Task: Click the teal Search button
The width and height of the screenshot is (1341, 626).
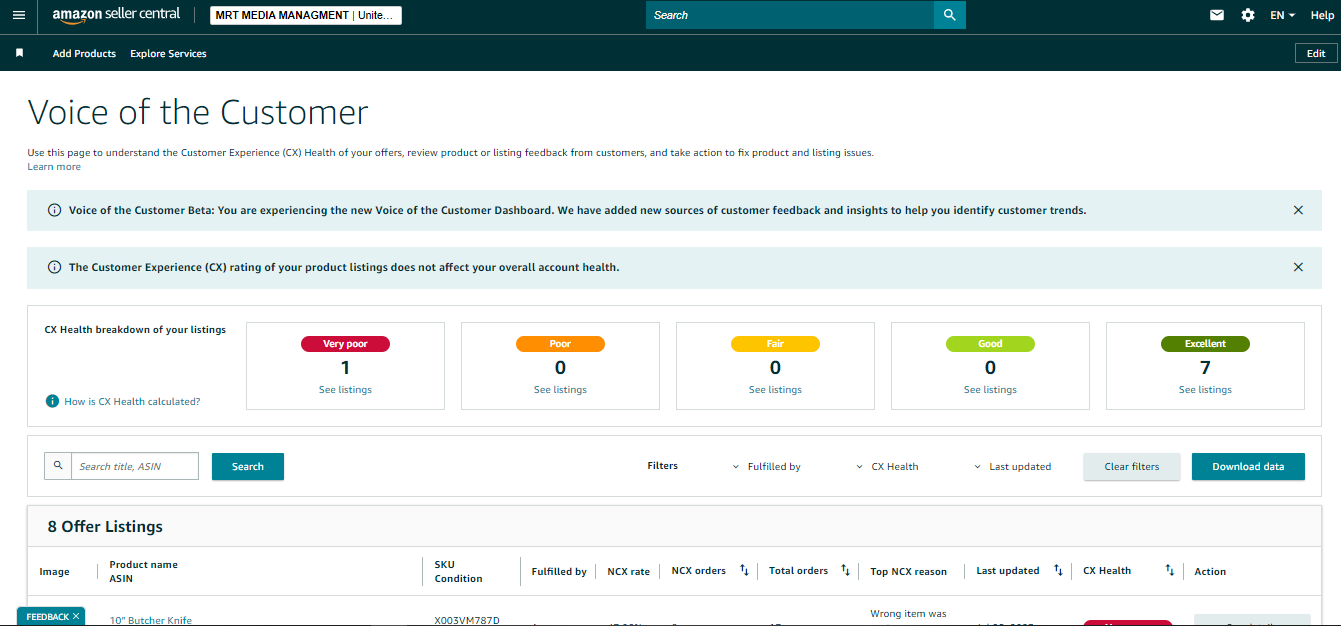Action: [248, 466]
